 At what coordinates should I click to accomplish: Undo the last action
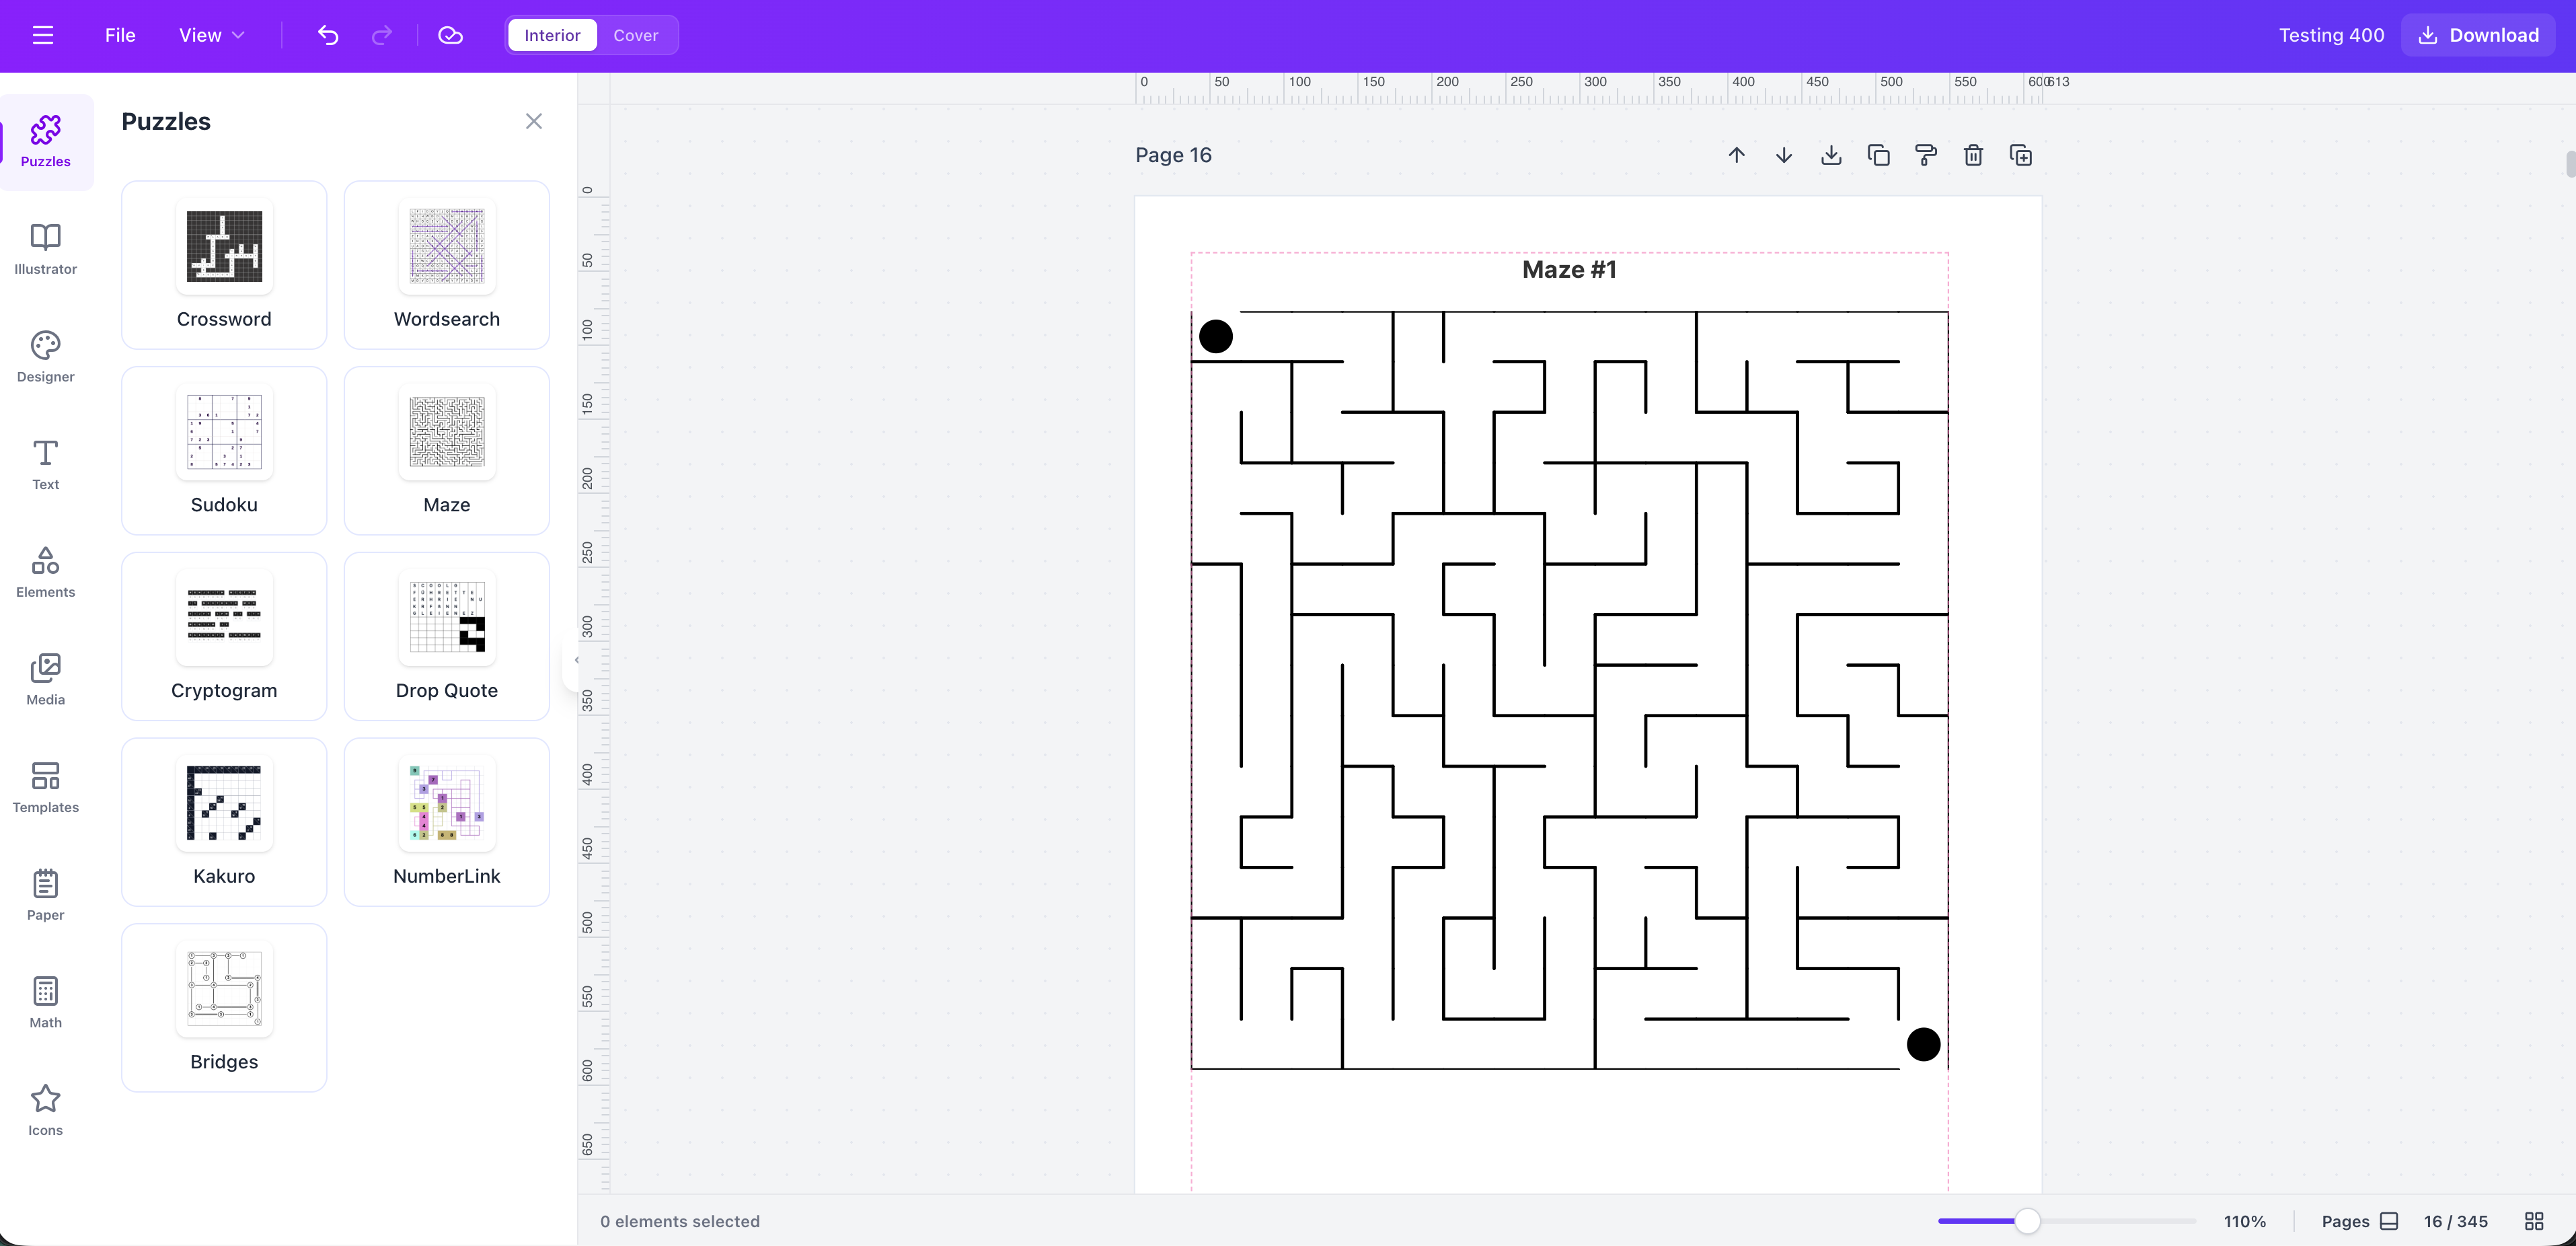click(x=328, y=35)
